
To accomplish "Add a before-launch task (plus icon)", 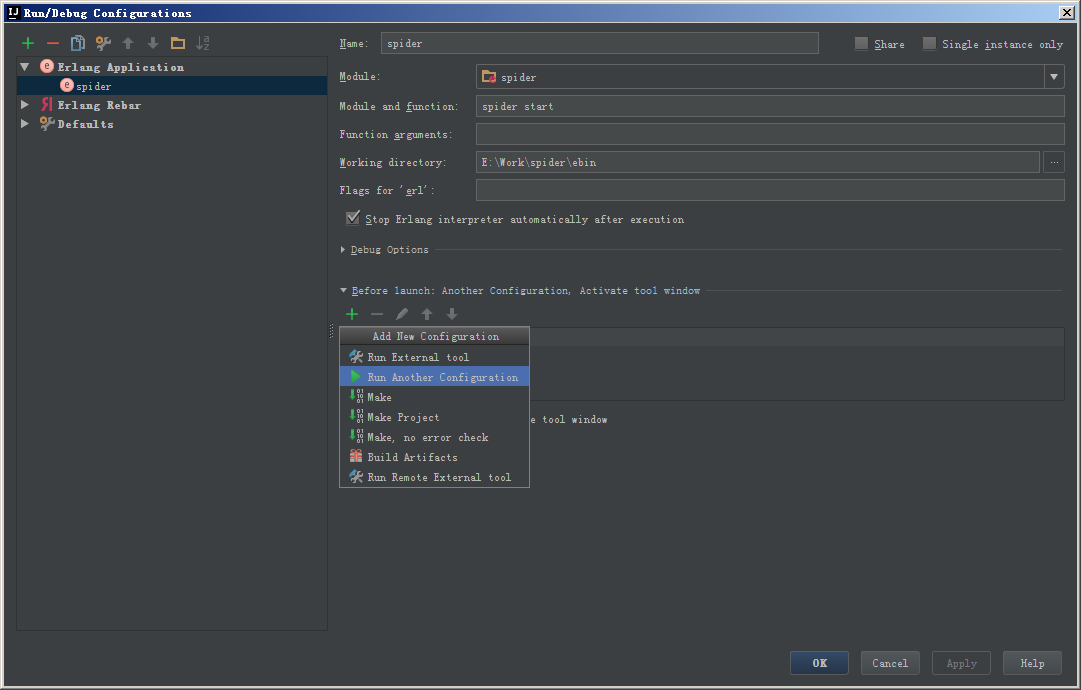I will 351,314.
